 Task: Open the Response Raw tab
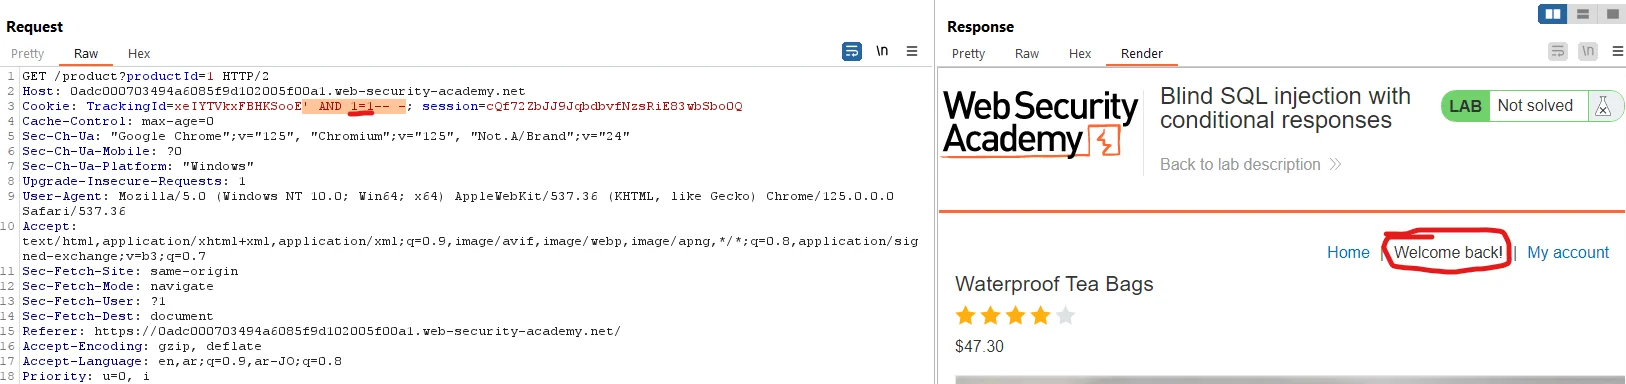1027,53
